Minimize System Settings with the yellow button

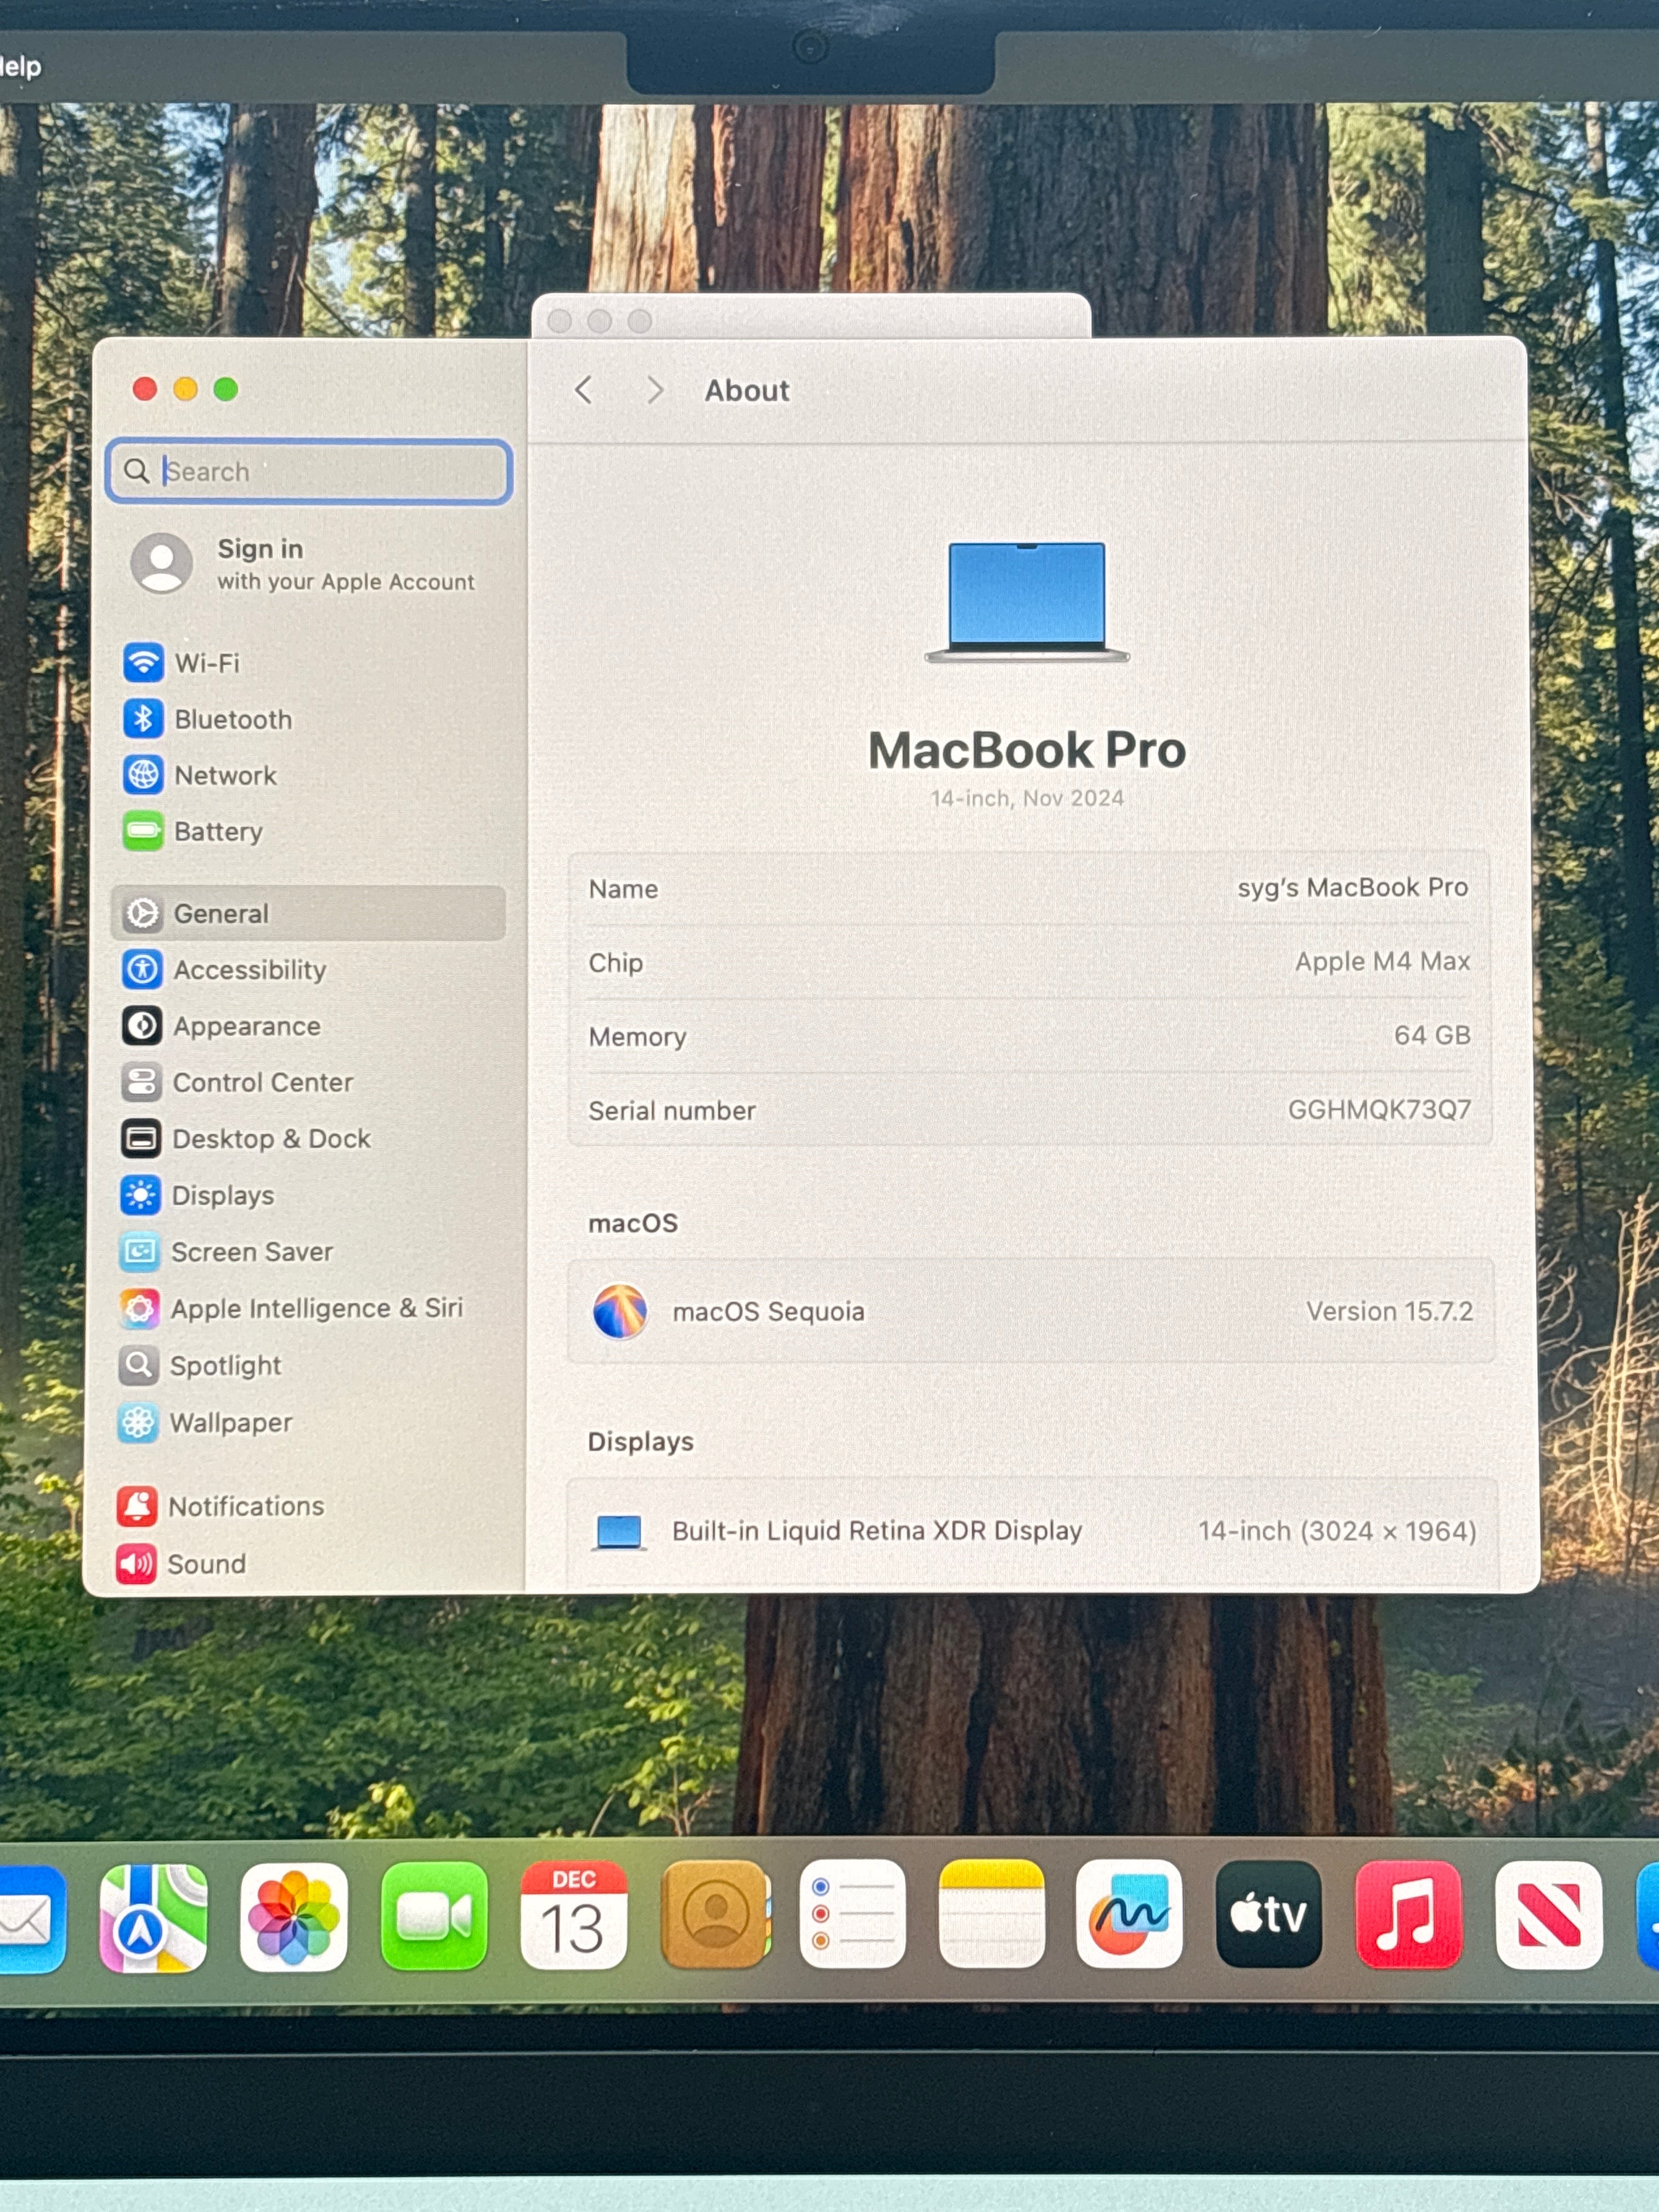185,389
